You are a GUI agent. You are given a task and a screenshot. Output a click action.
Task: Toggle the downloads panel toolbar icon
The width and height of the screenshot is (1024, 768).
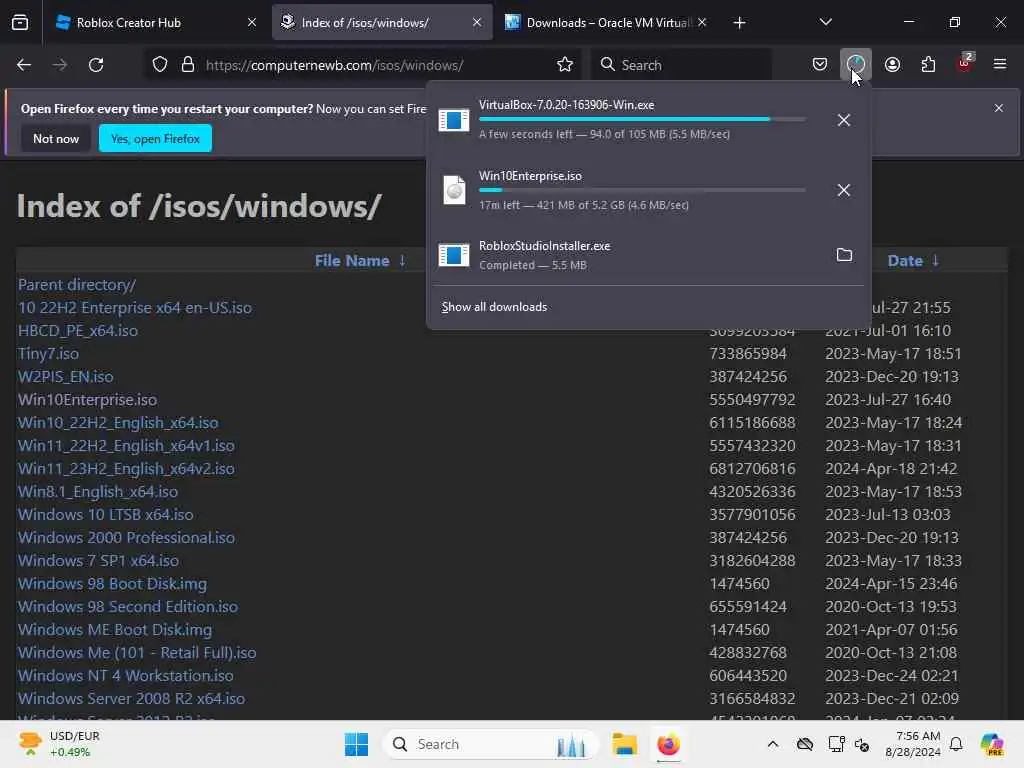pos(856,65)
